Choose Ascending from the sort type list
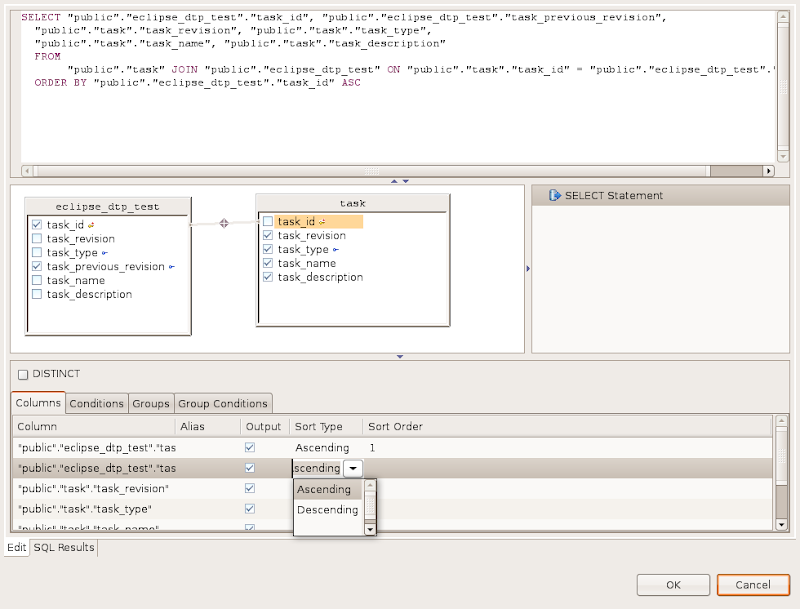This screenshot has height=609, width=800. pos(324,490)
